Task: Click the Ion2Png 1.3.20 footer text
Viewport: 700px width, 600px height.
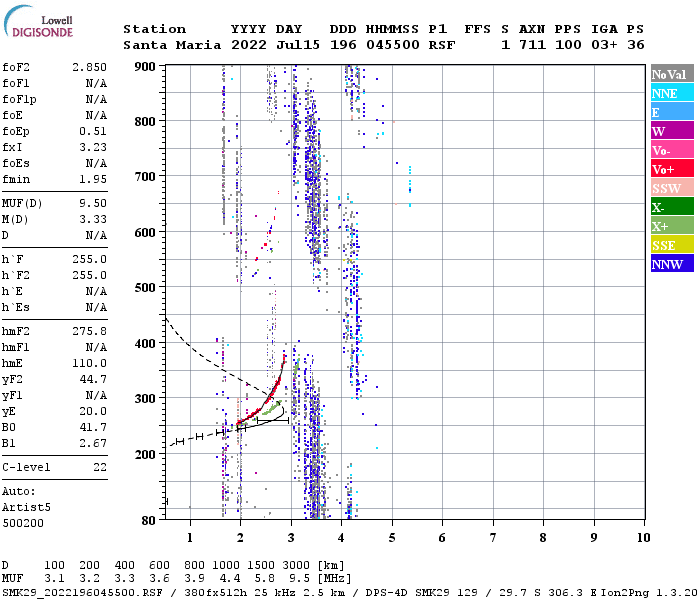Action: [648, 593]
